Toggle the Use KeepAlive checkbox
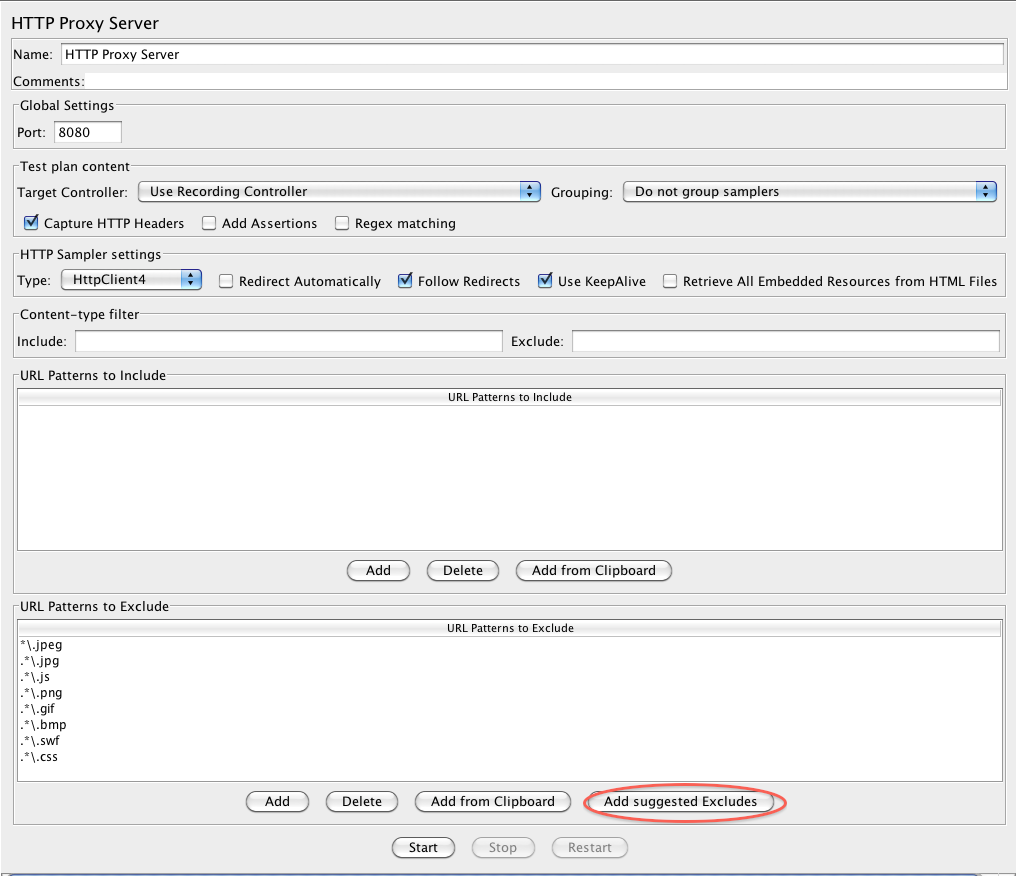Image resolution: width=1016 pixels, height=876 pixels. [x=545, y=281]
